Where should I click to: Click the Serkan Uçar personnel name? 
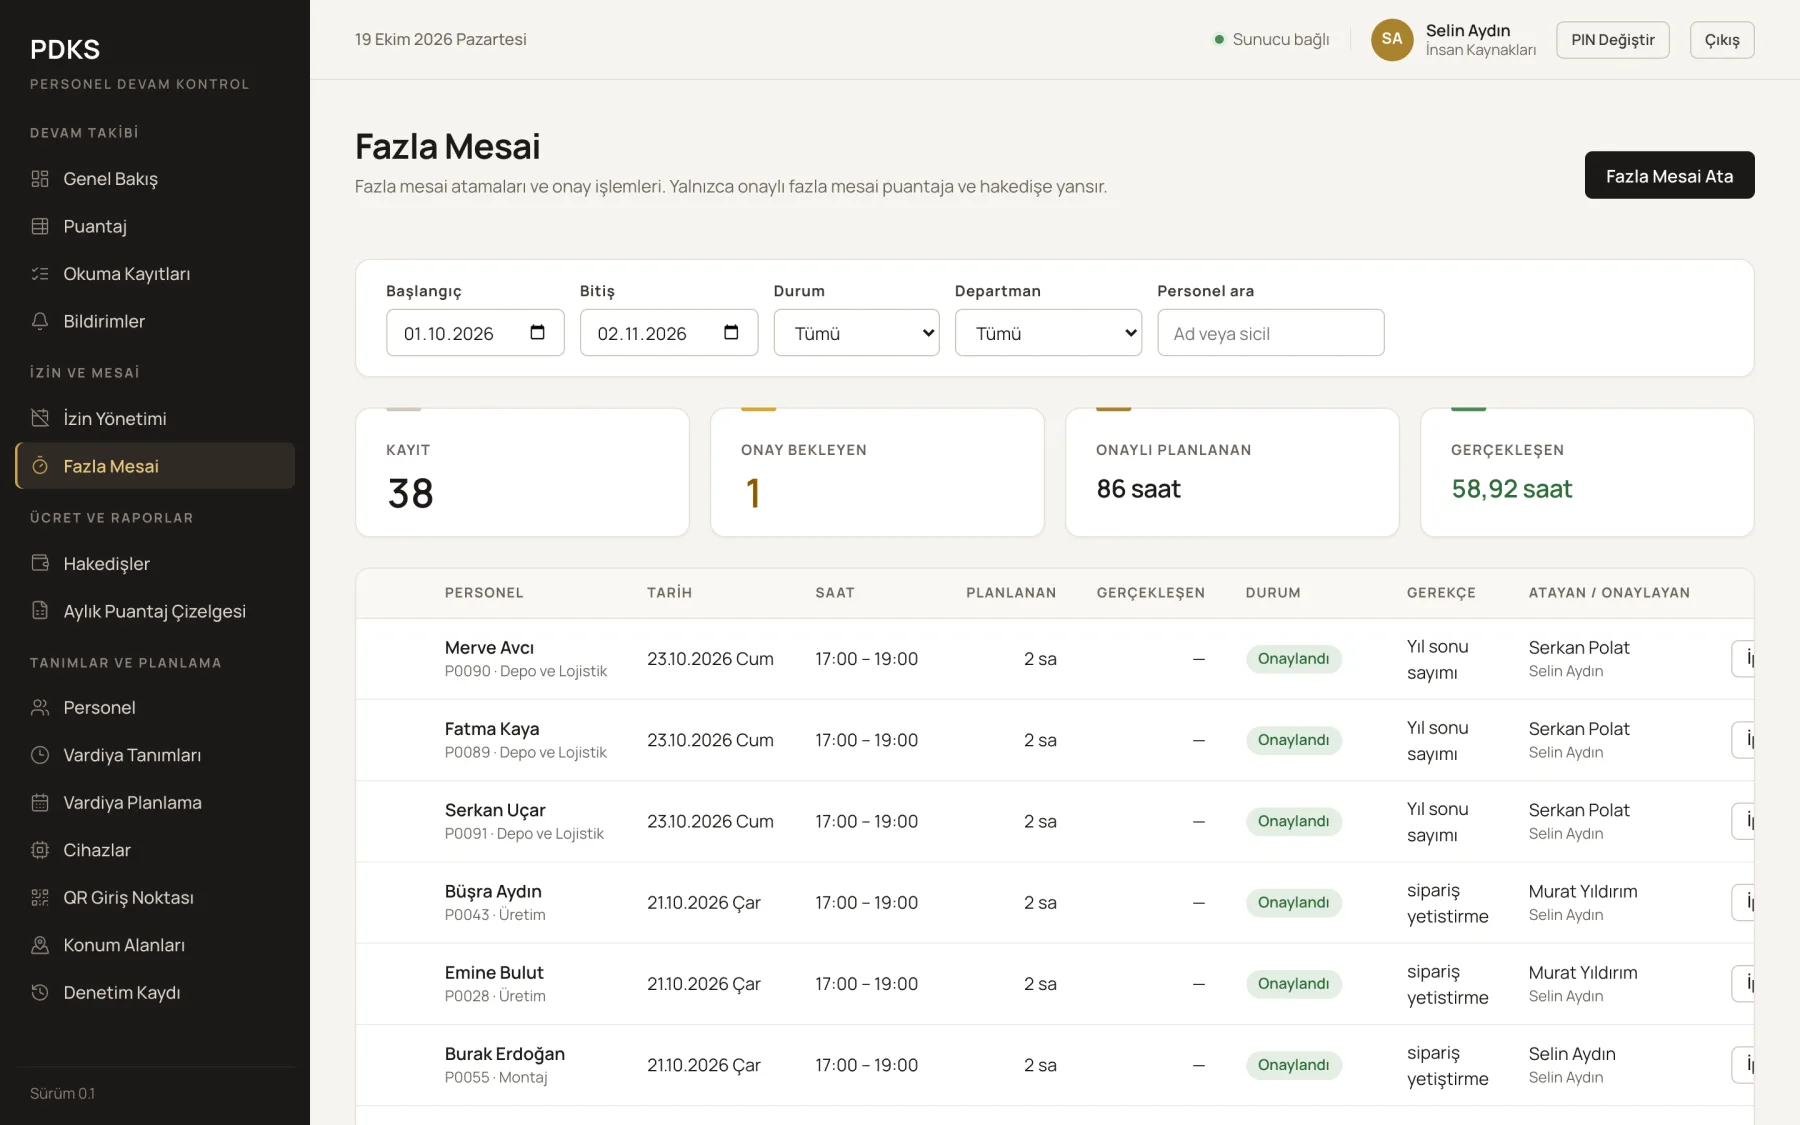[495, 810]
